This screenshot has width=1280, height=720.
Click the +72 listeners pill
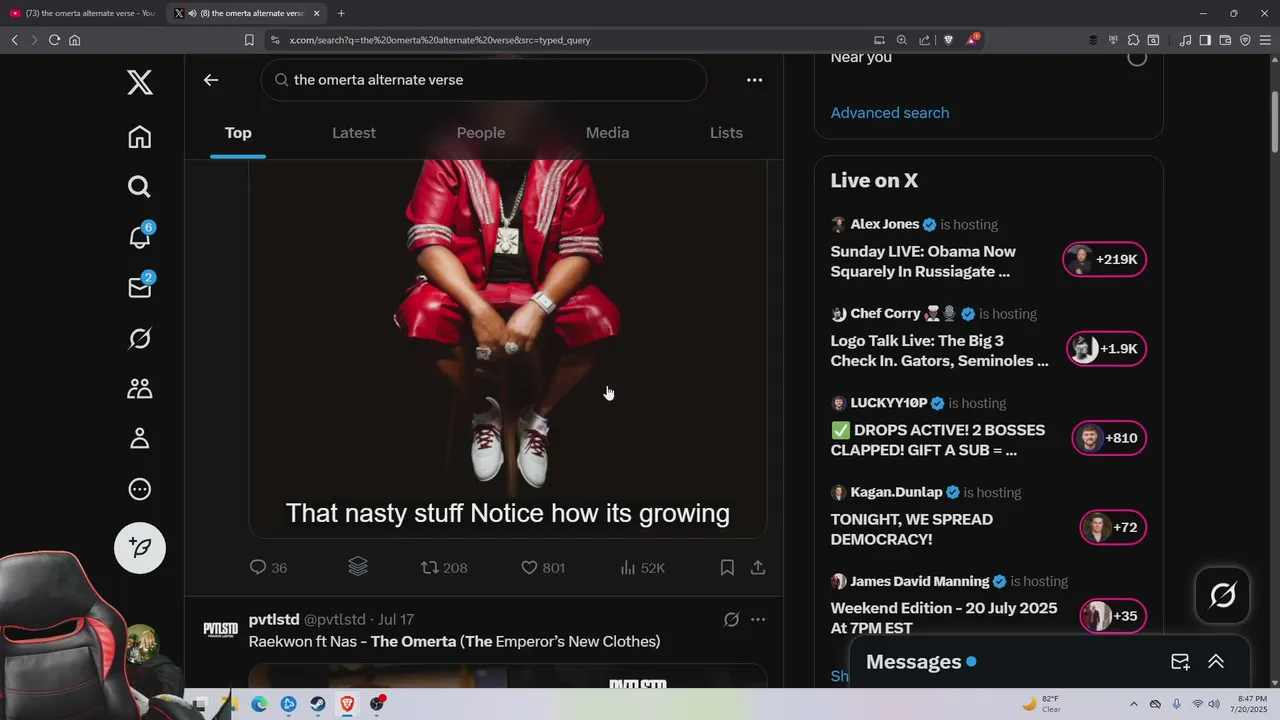pyautogui.click(x=1113, y=527)
